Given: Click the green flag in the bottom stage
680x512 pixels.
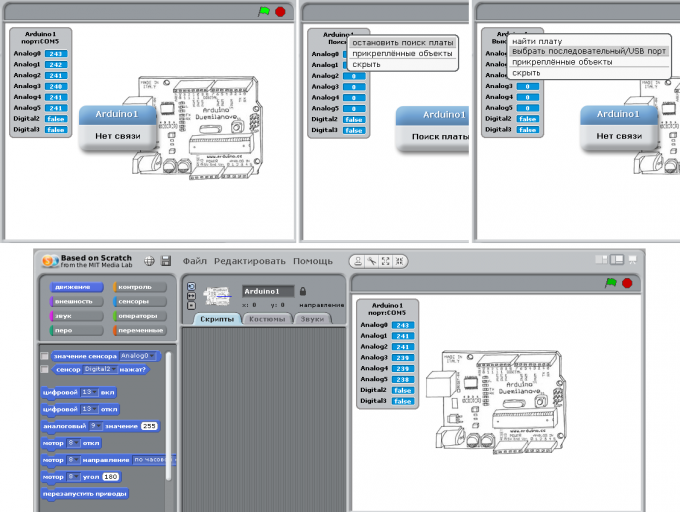Looking at the screenshot, I should pyautogui.click(x=611, y=283).
